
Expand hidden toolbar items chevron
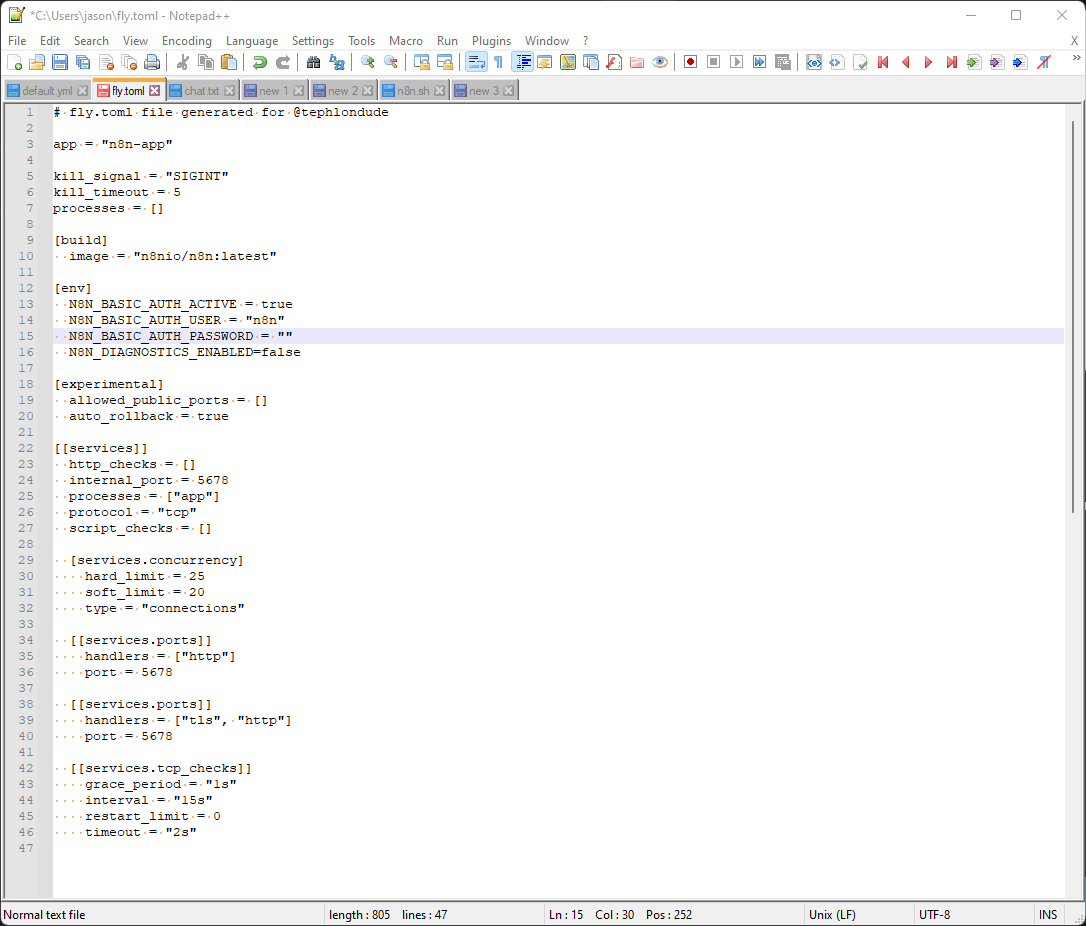(1074, 62)
